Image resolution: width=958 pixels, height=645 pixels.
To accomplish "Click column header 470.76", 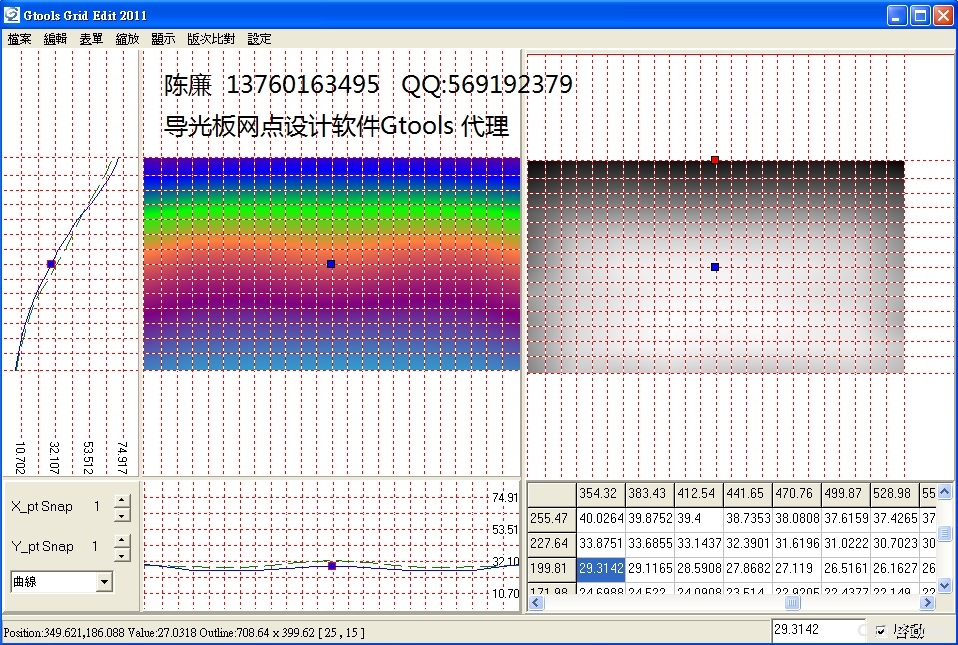I will coord(797,494).
